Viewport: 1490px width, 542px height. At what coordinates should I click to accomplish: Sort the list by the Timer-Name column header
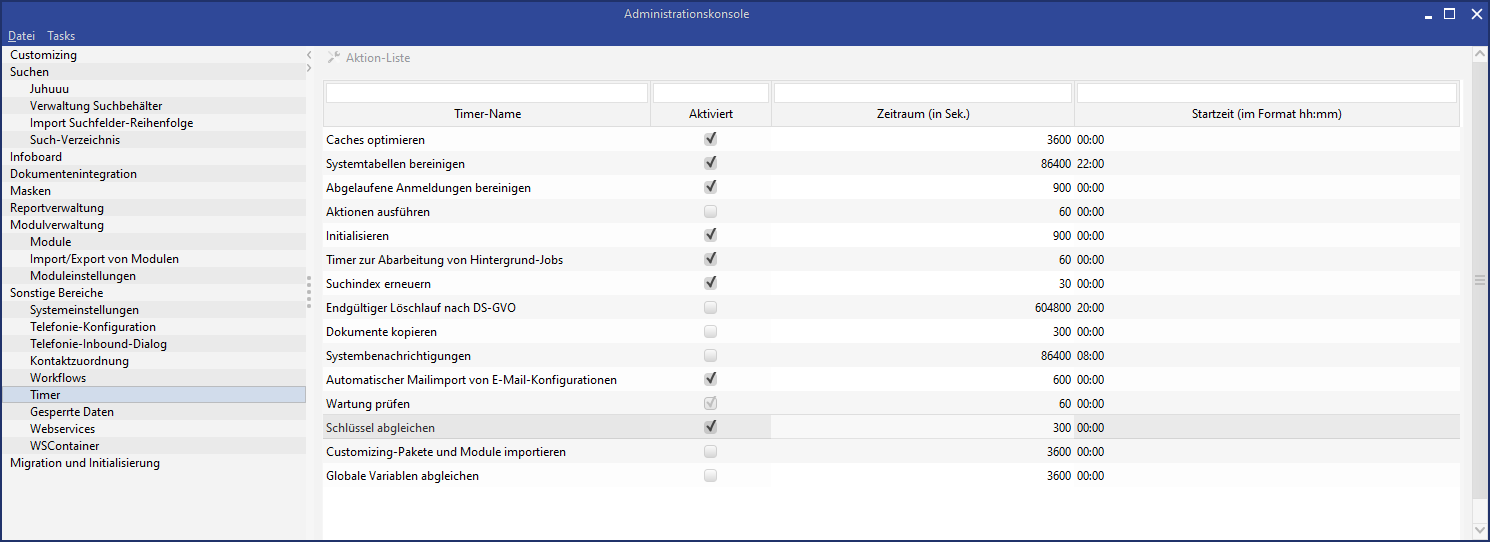(x=487, y=114)
